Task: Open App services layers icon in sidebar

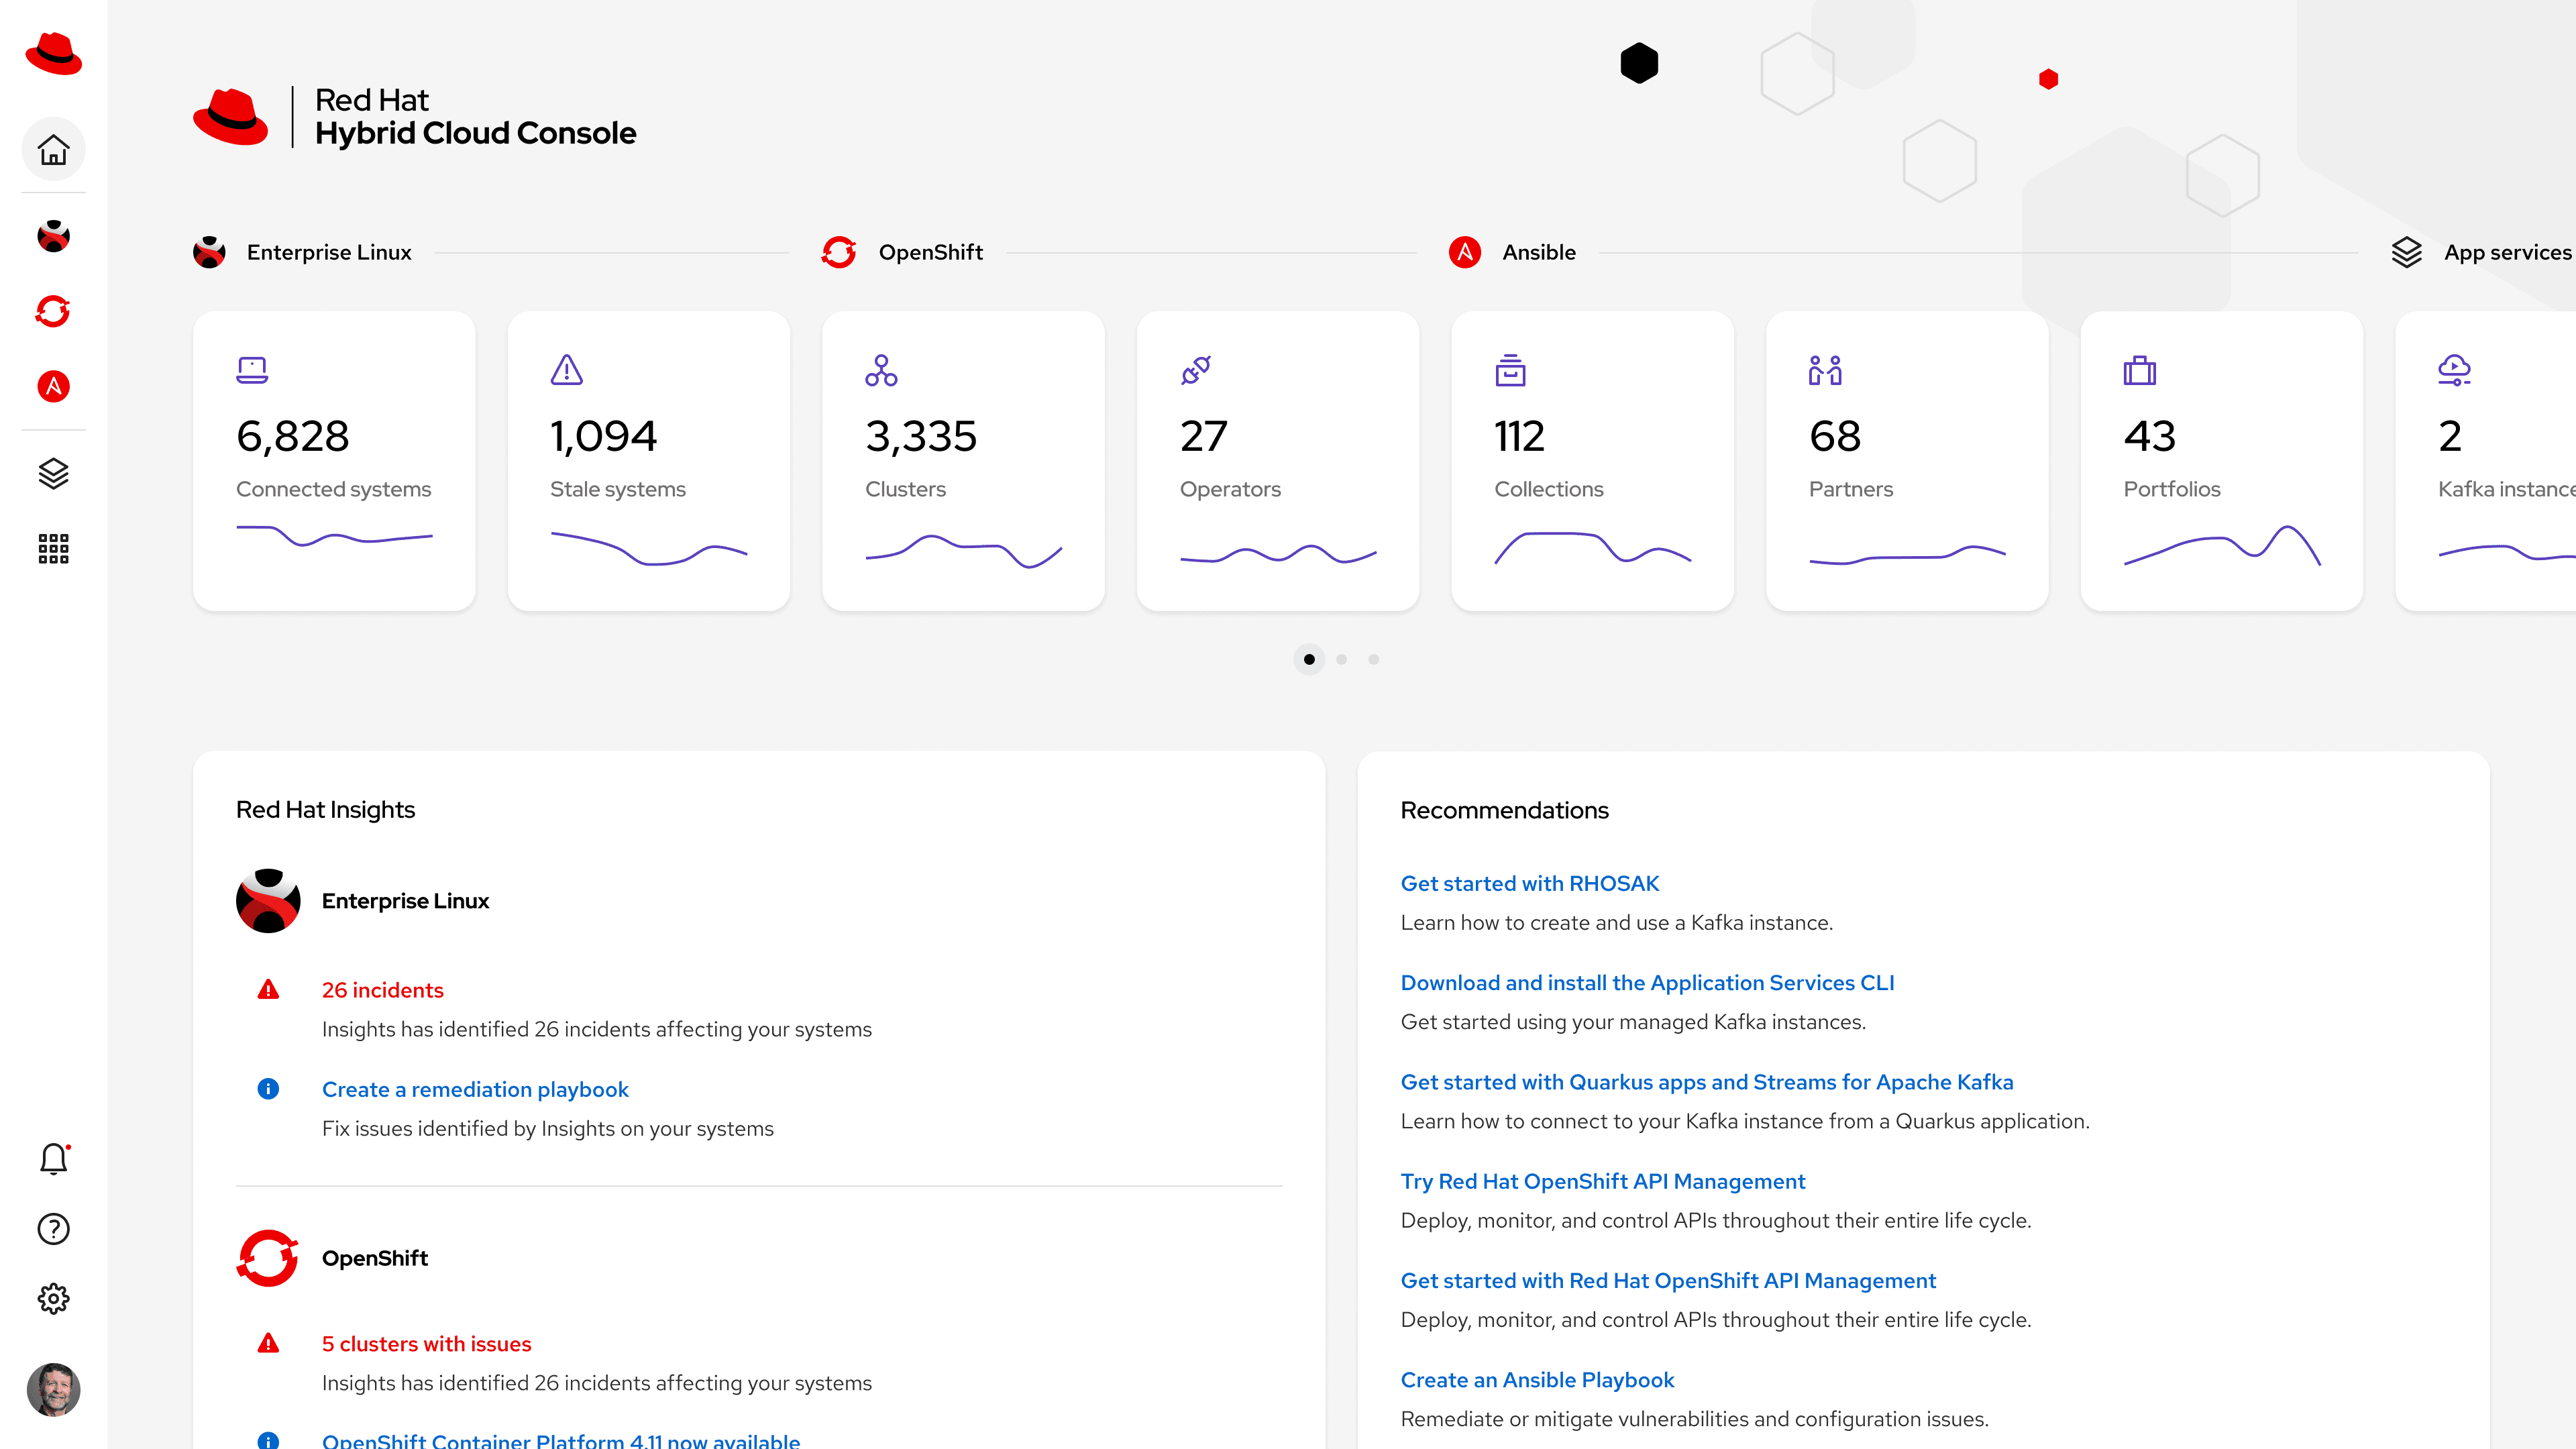Action: coord(53,473)
